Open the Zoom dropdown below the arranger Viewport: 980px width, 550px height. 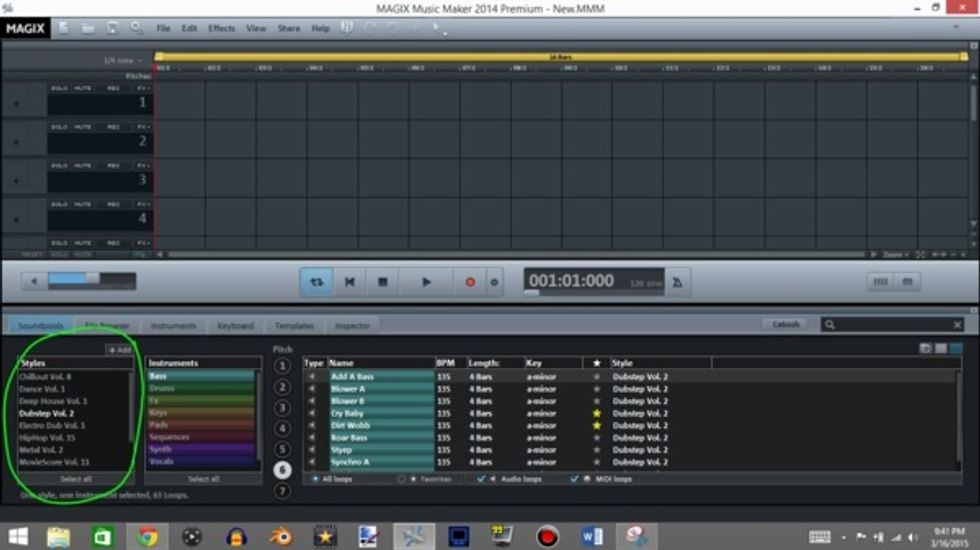(894, 255)
